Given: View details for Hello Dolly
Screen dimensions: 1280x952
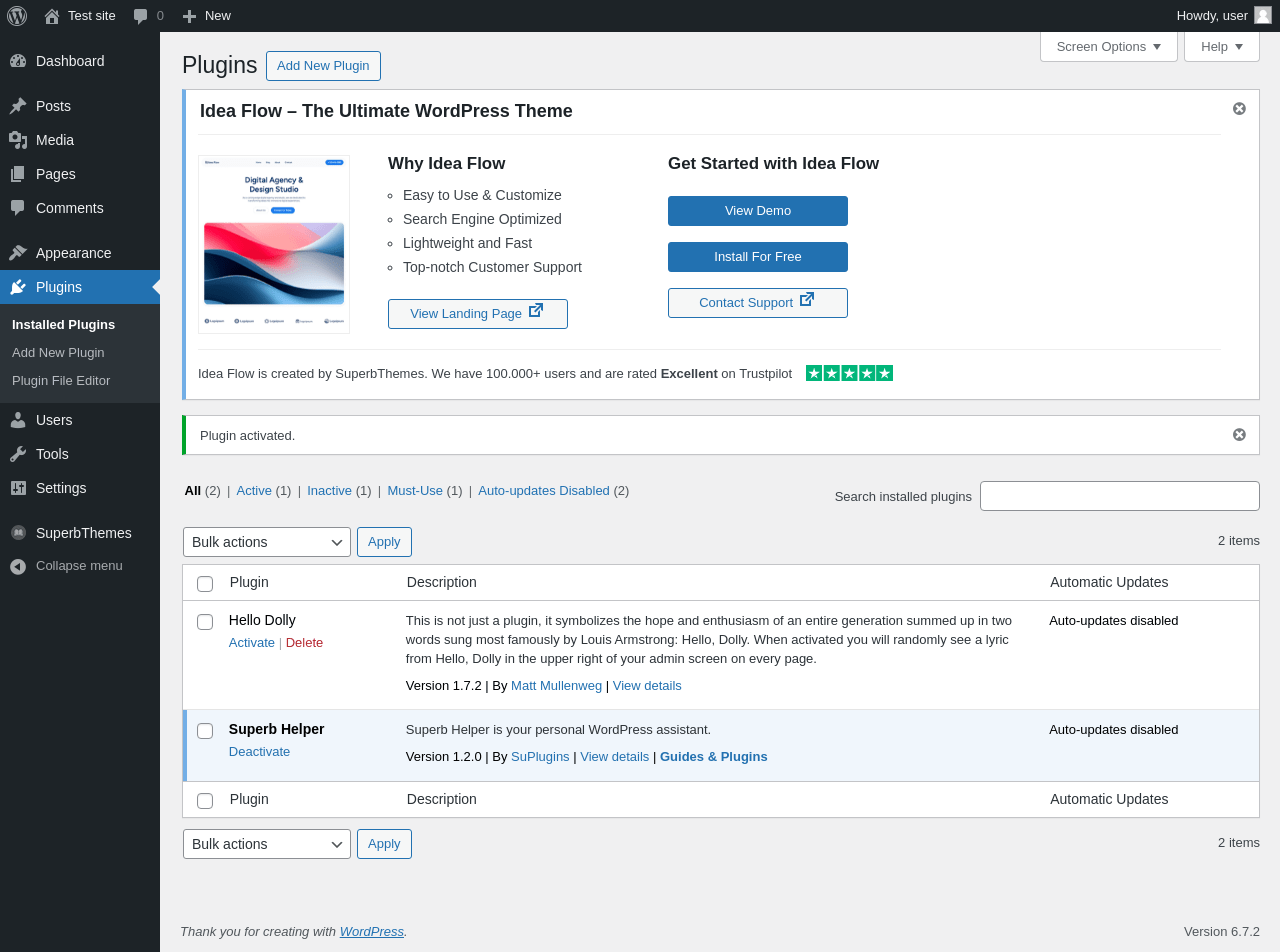Looking at the screenshot, I should point(647,685).
